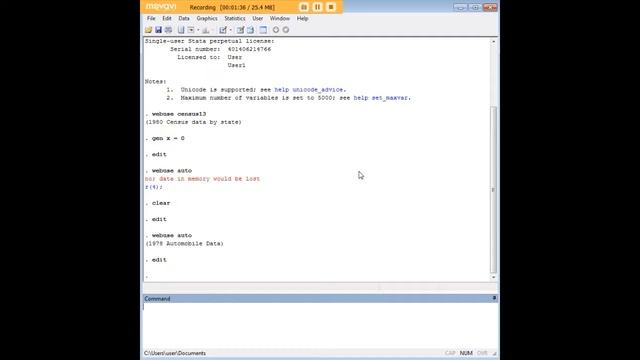The height and width of the screenshot is (360, 640).
Task: Click the 'no; data in memory would be lost' error
Action: pyautogui.click(x=202, y=179)
